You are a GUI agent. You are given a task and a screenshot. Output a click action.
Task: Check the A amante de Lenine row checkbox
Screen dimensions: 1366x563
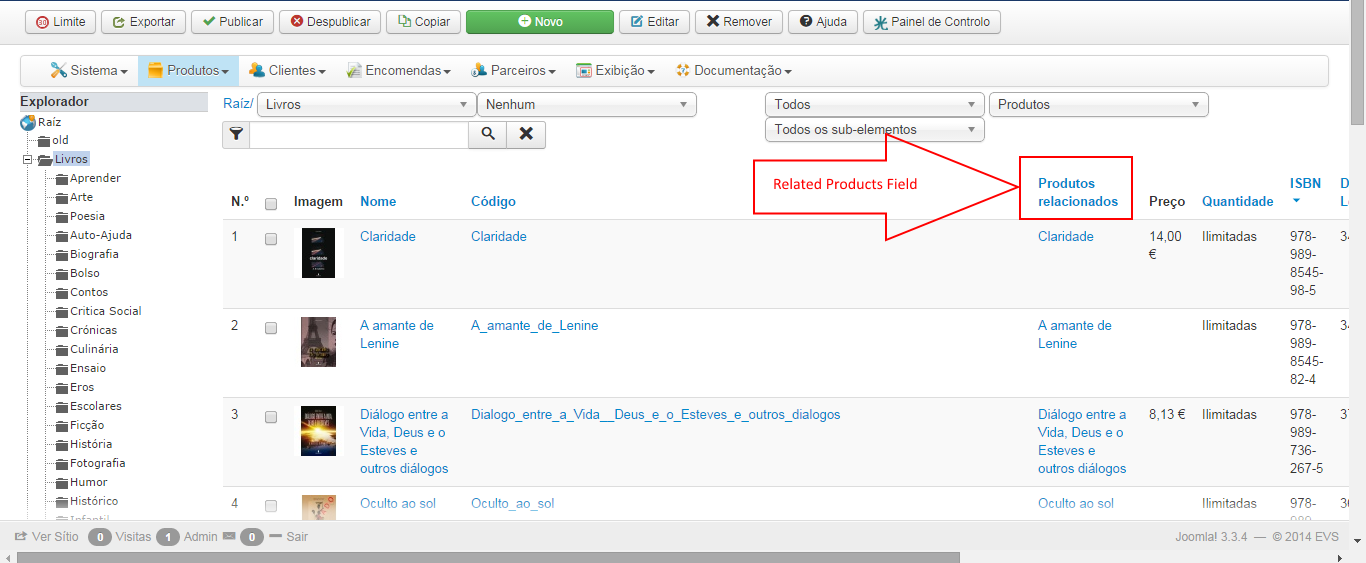pos(271,328)
